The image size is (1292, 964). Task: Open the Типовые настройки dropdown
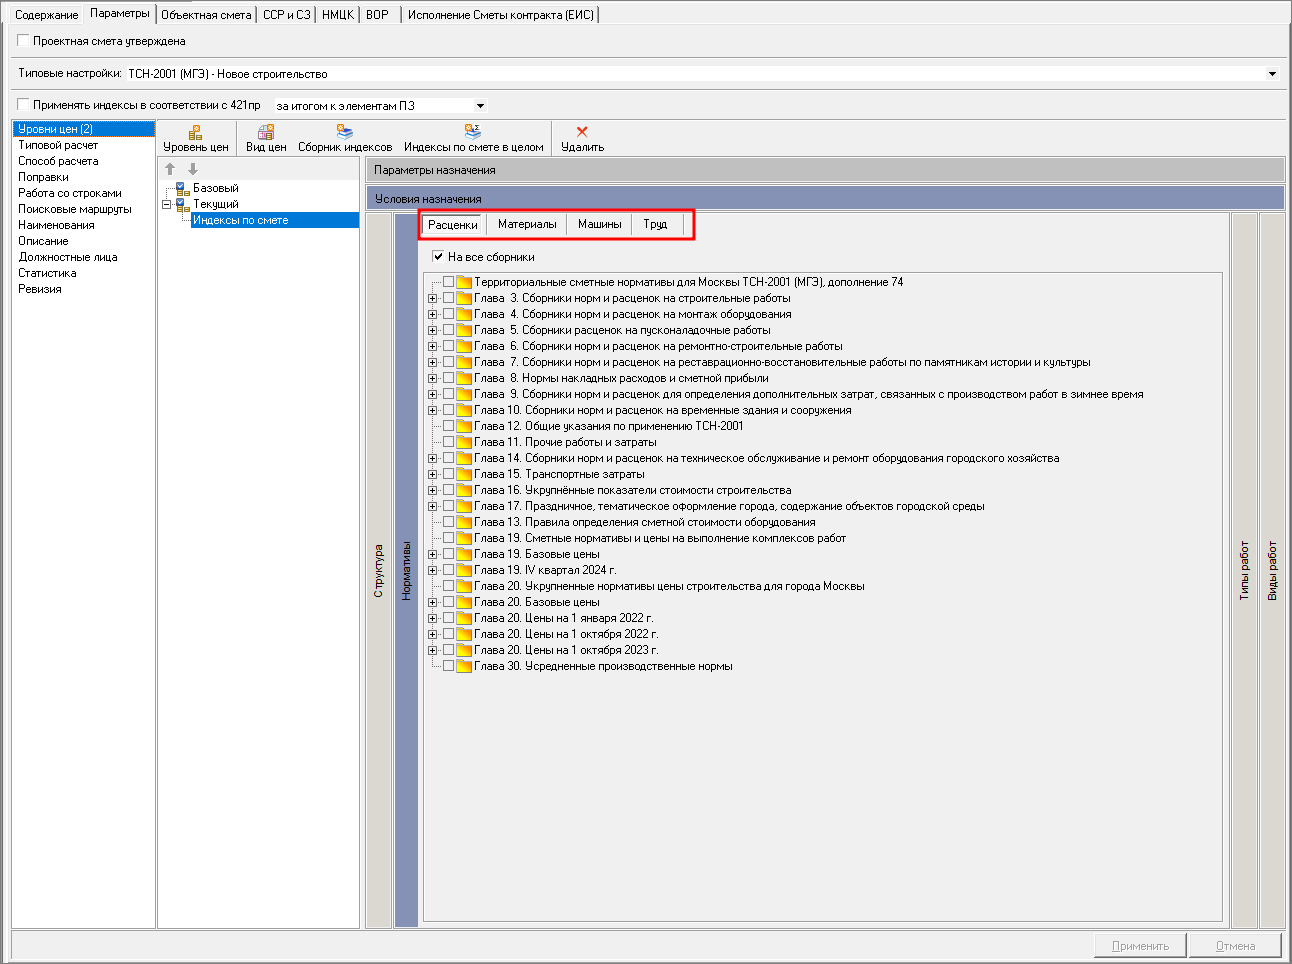pos(1272,74)
